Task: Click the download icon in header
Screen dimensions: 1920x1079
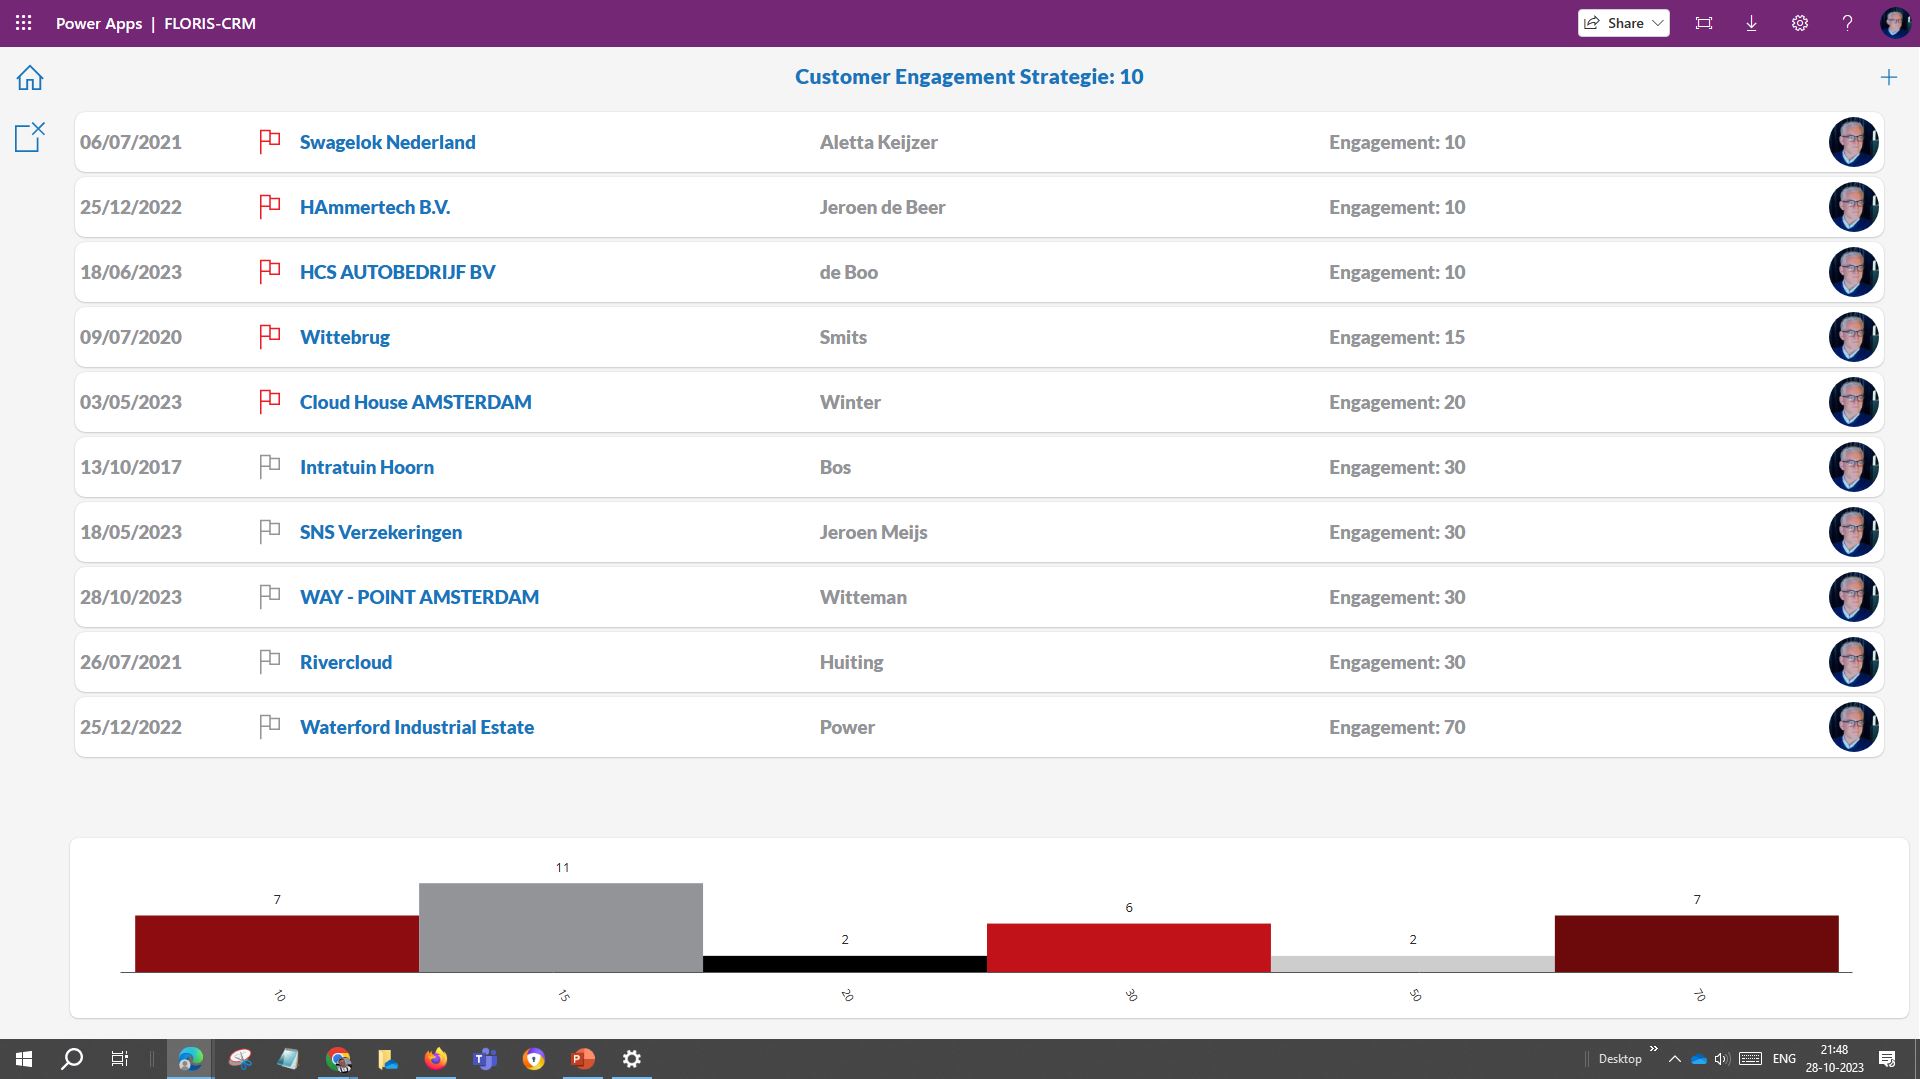Action: tap(1751, 23)
